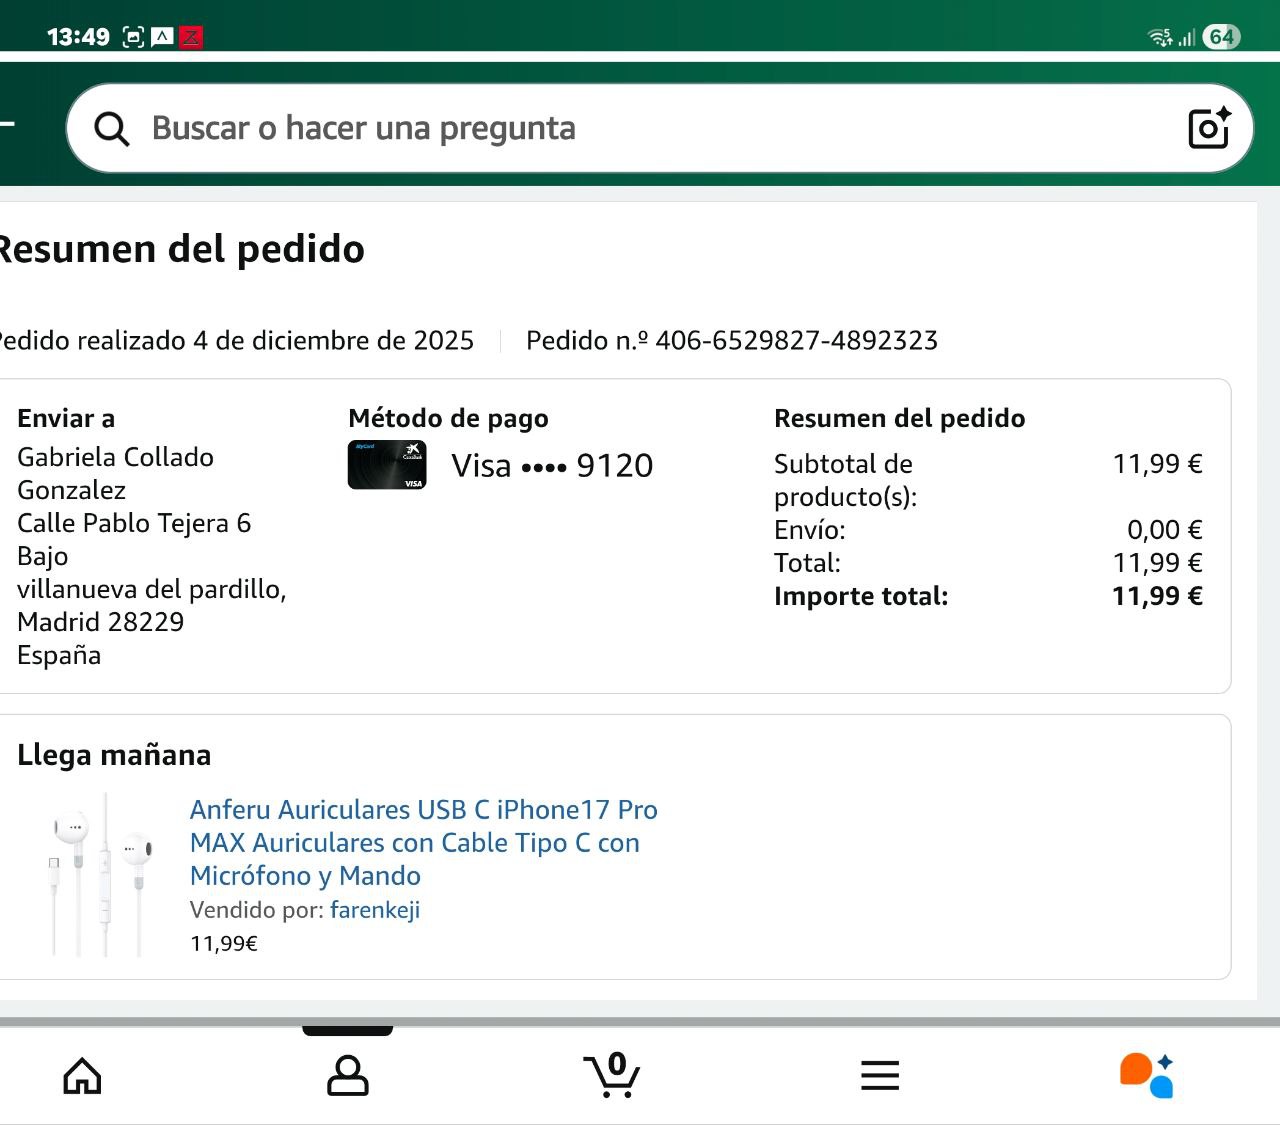
Task: Tap the battery indicator showing 64
Action: pos(1221,37)
